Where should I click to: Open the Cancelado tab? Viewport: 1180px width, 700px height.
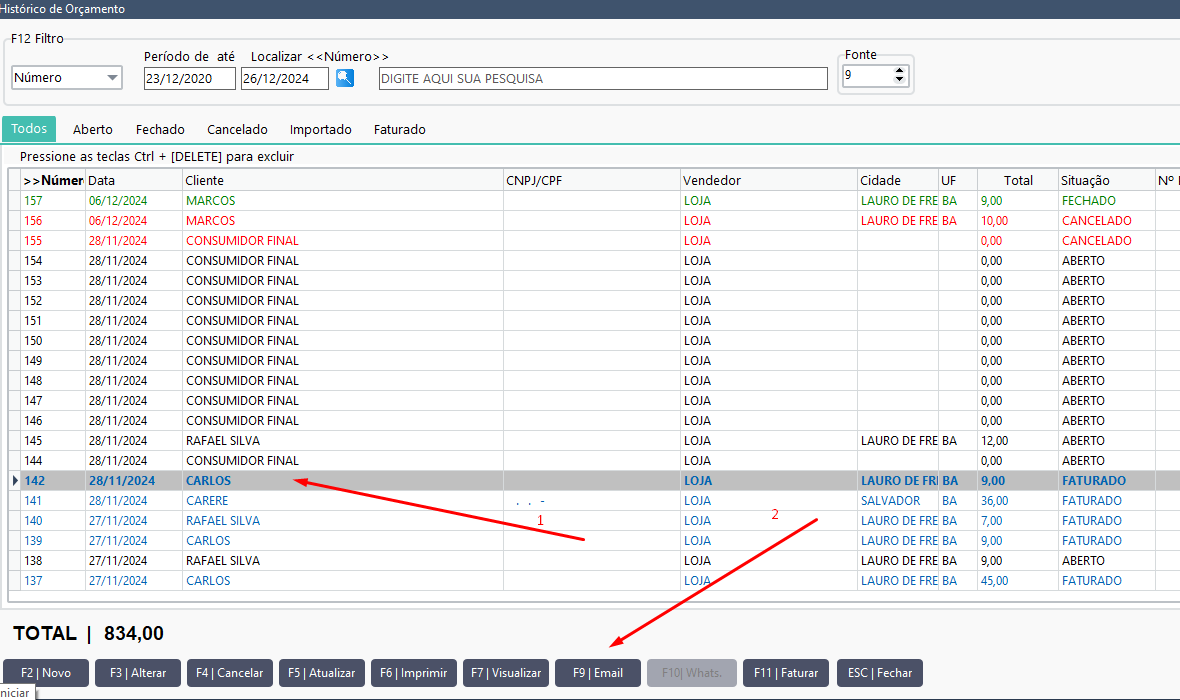pyautogui.click(x=237, y=129)
